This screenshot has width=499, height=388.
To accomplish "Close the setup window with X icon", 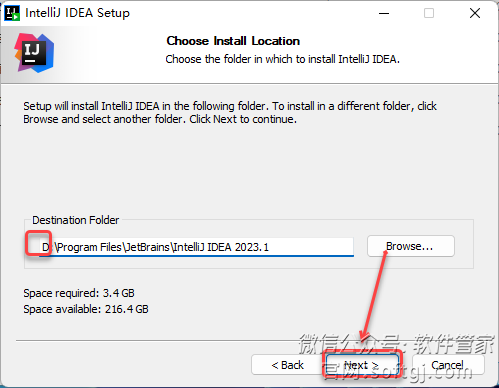I will (475, 13).
